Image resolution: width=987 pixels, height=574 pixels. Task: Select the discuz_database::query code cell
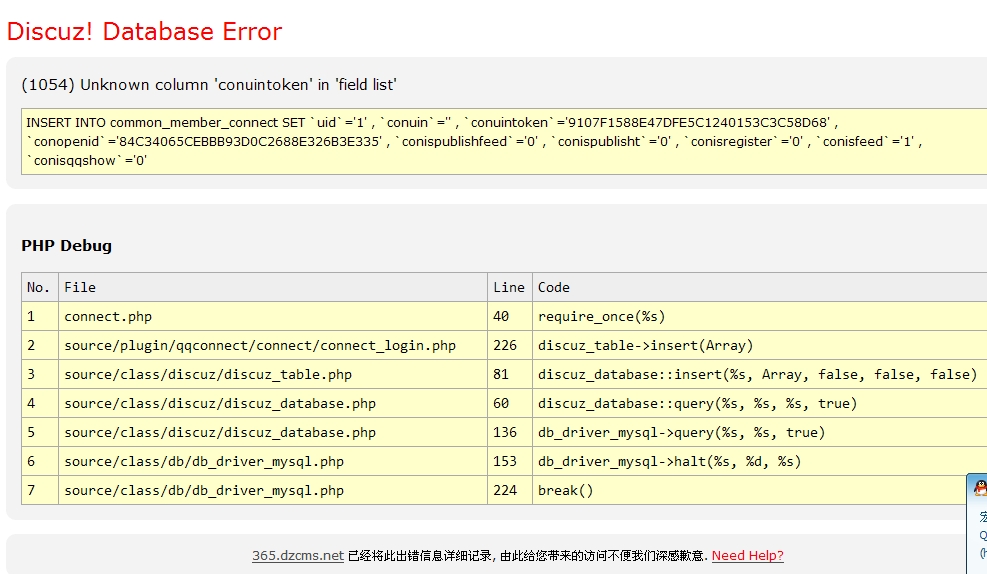tap(760, 403)
